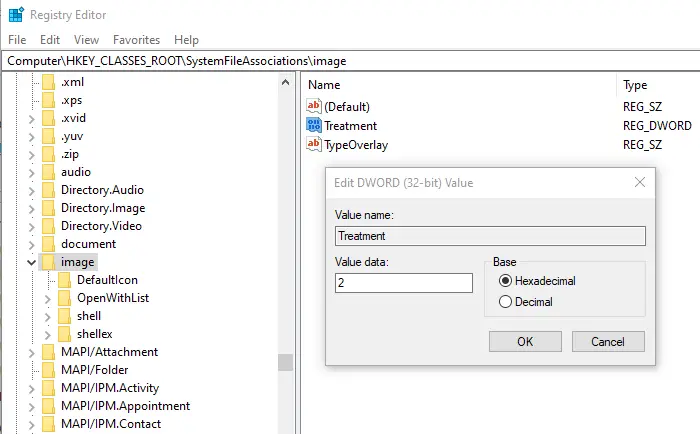Screen dimensions: 700x434
Task: Click the shellex folder icon
Action: 66,334
